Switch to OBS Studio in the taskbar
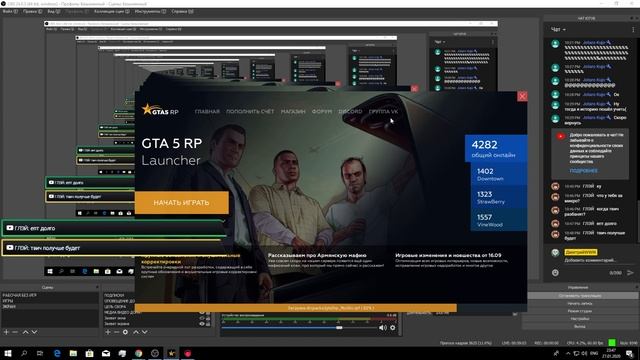This screenshot has width=640, height=360. point(155,353)
